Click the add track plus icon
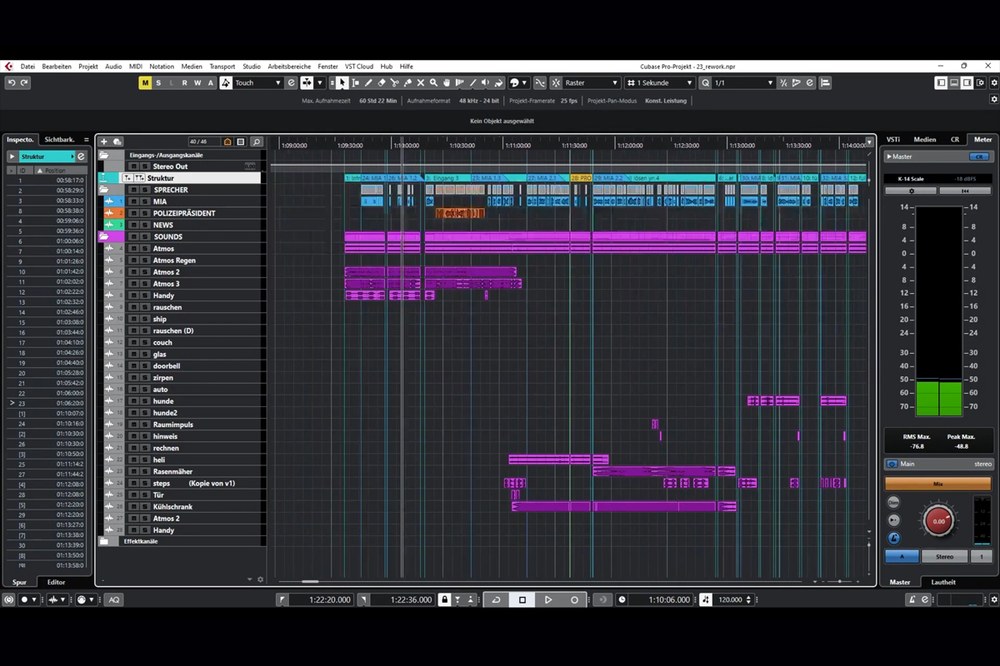Image resolution: width=1000 pixels, height=666 pixels. point(104,142)
